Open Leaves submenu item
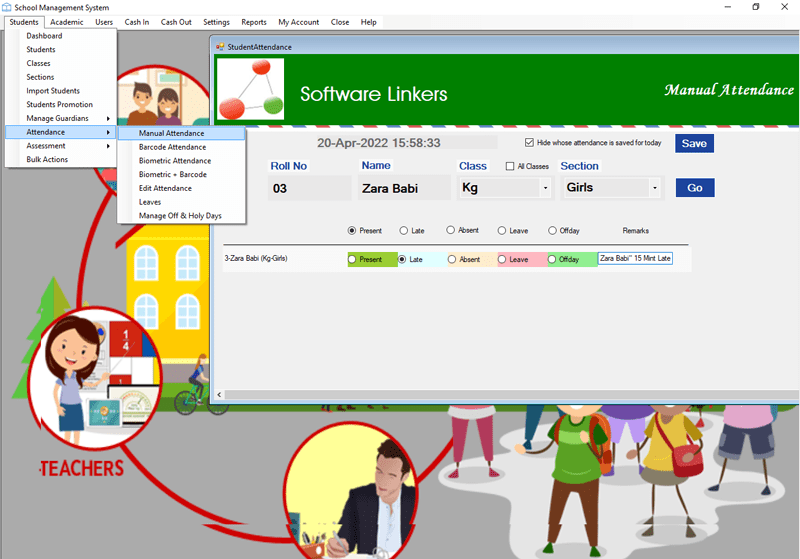Viewport: 800px width, 559px height. pyautogui.click(x=182, y=202)
